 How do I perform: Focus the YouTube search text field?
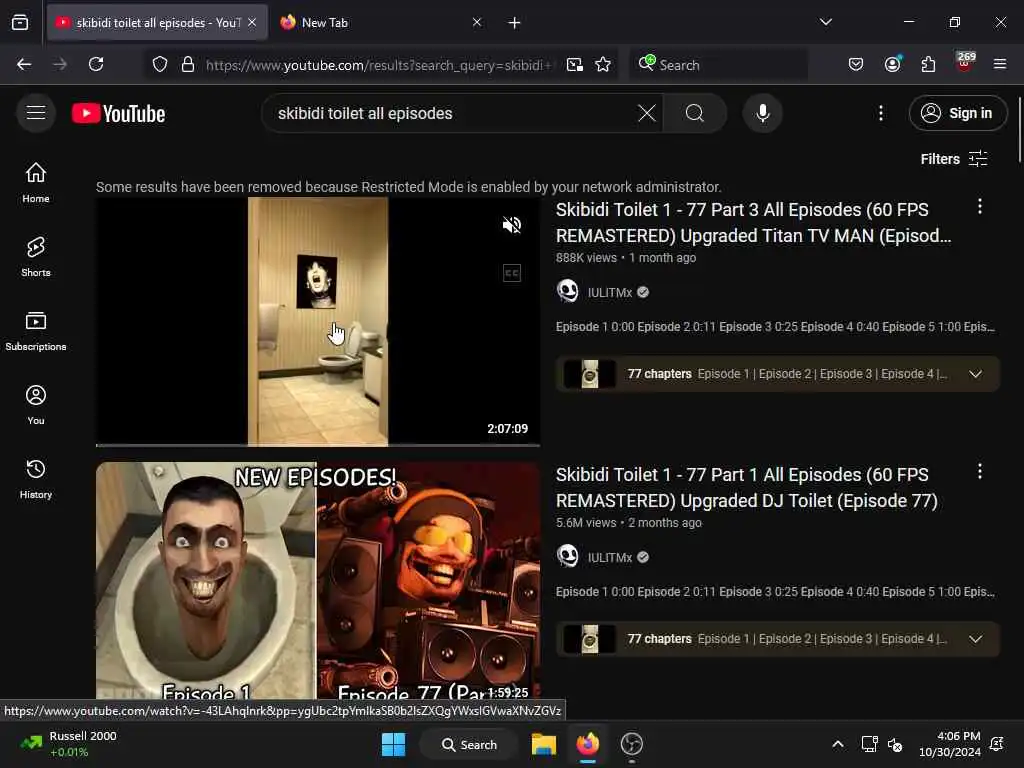pyautogui.click(x=451, y=113)
